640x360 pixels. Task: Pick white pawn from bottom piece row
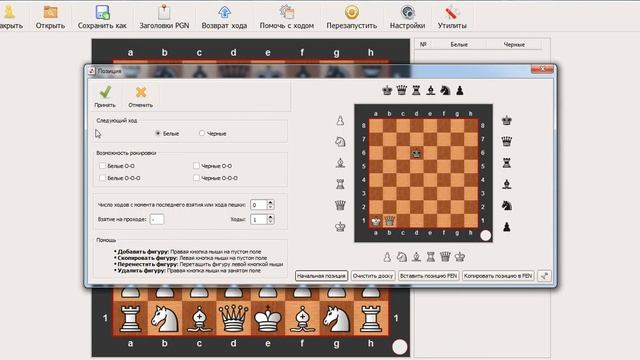[387, 257]
